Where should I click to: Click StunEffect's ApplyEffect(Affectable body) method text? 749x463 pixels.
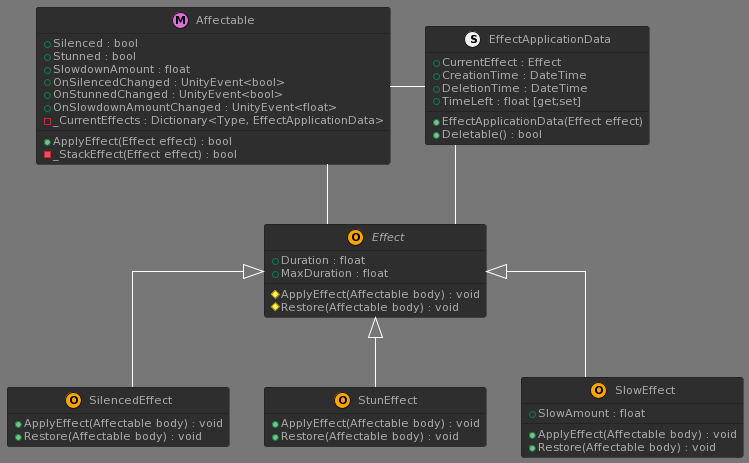click(x=380, y=423)
